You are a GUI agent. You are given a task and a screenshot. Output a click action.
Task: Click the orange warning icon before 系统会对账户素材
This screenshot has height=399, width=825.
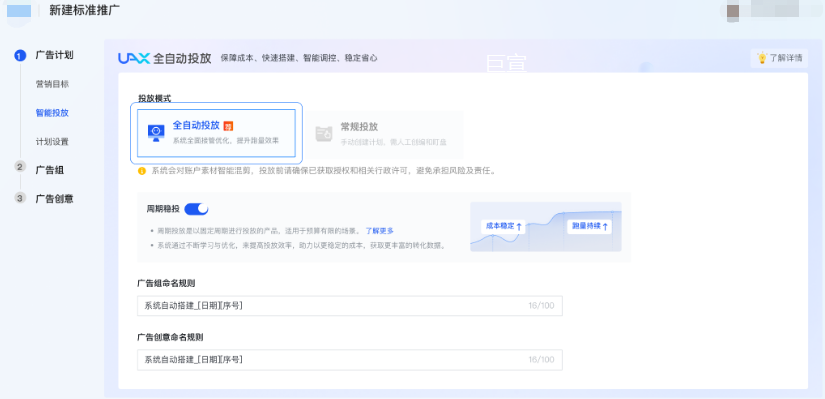pyautogui.click(x=142, y=171)
